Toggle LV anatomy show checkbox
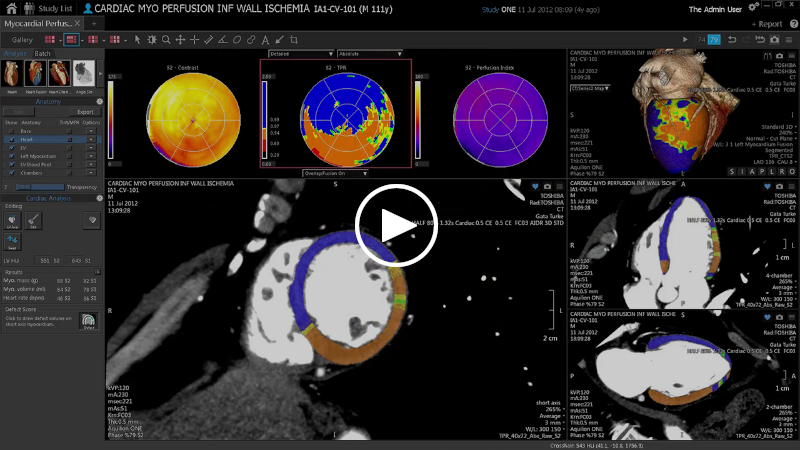This screenshot has width=800, height=450. click(12, 148)
